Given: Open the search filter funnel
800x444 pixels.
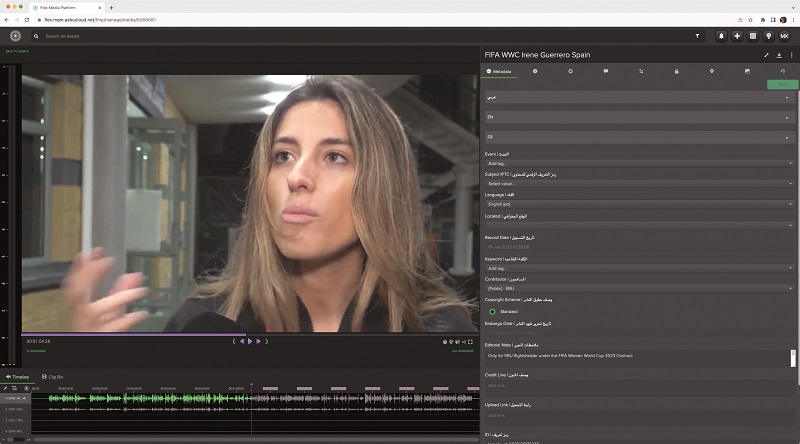Looking at the screenshot, I should point(697,36).
